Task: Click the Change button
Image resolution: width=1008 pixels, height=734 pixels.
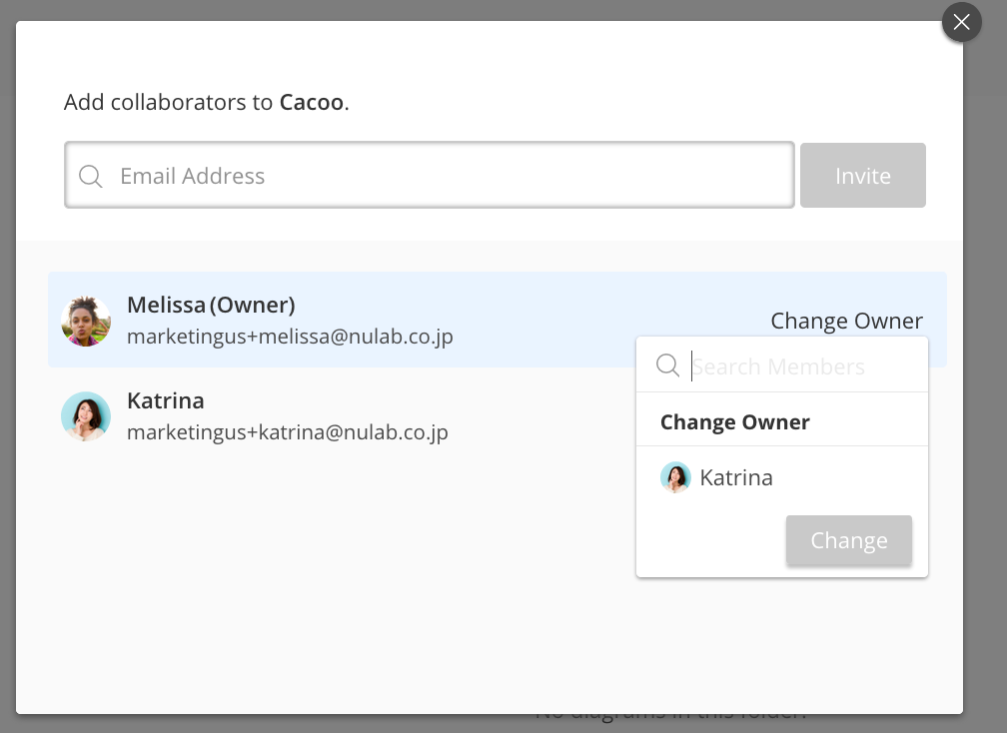Action: tap(849, 540)
